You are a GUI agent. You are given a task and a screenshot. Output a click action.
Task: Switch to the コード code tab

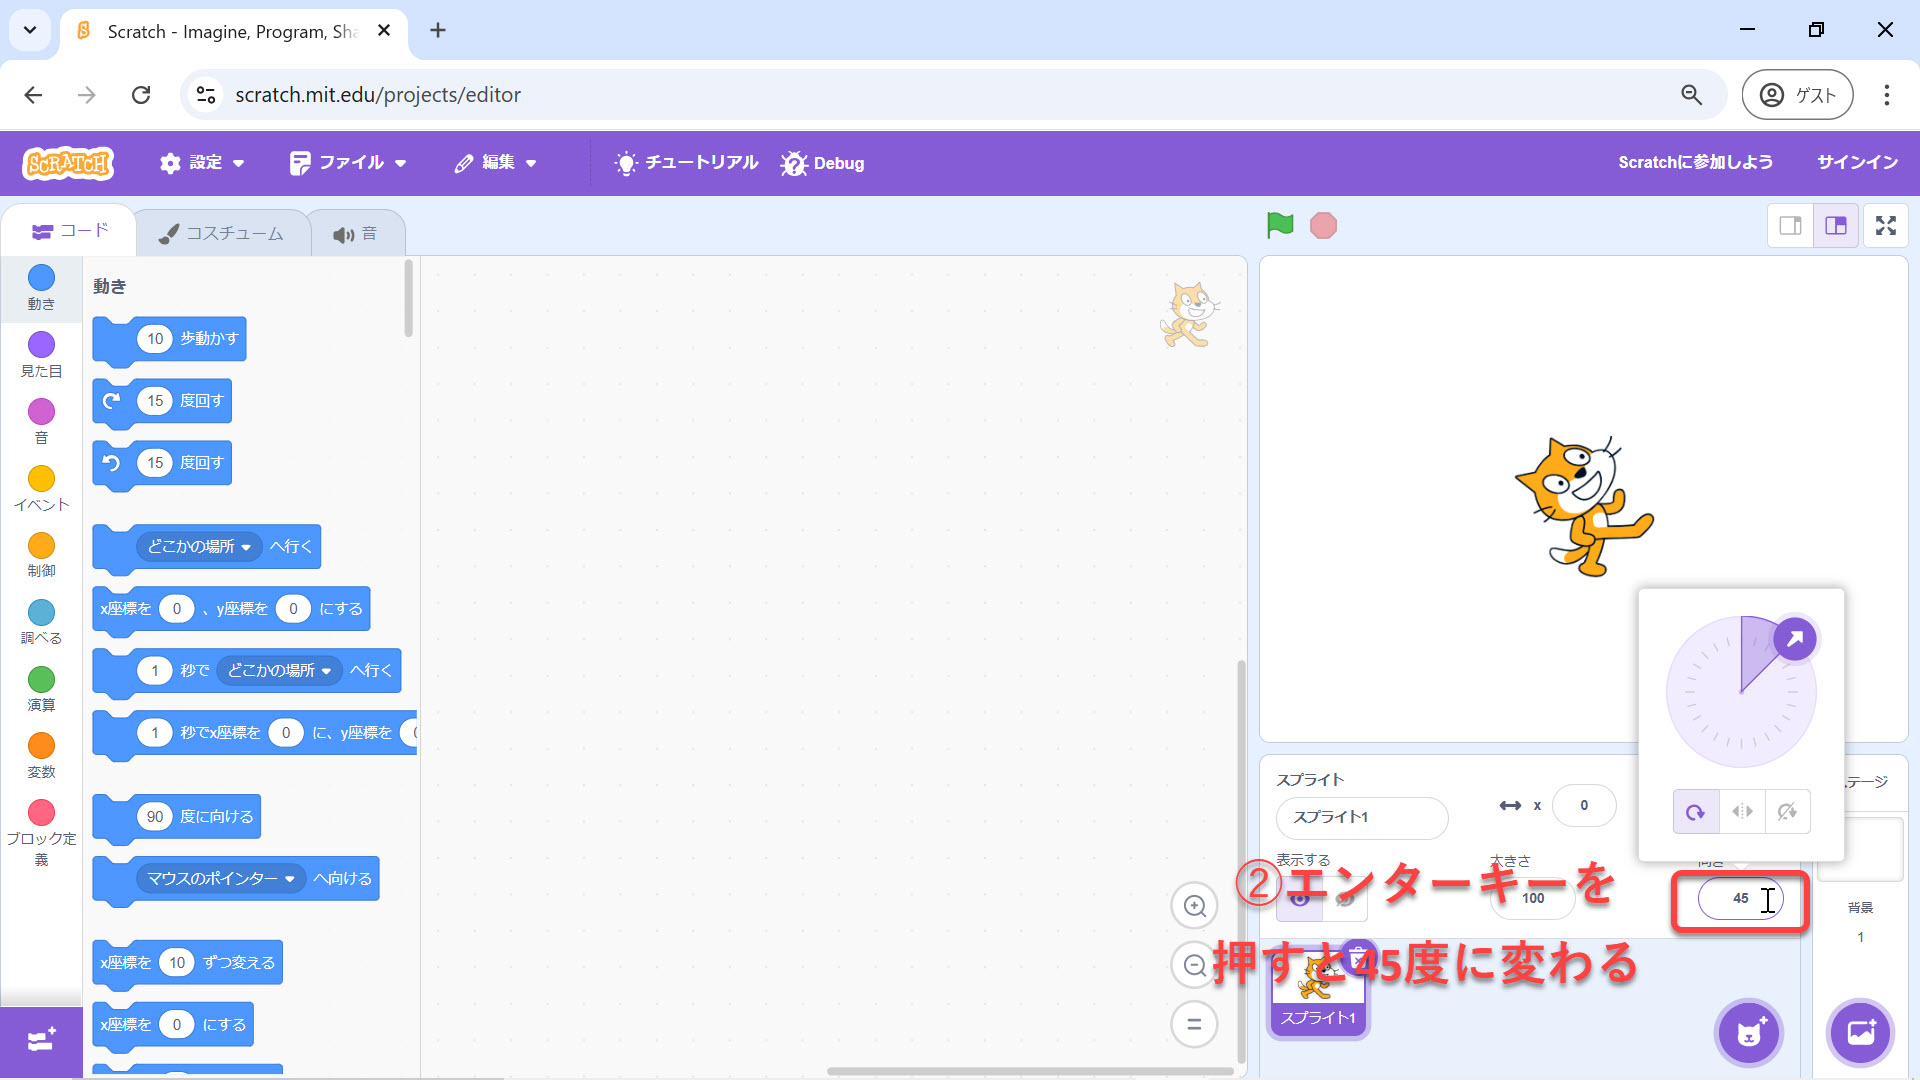coord(70,231)
